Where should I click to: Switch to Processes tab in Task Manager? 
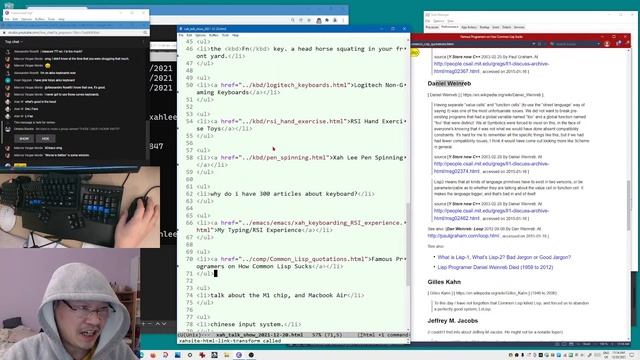point(432,27)
